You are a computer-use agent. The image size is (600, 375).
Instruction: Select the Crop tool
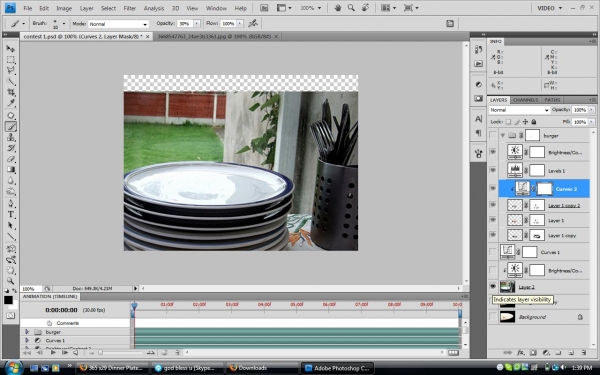[x=11, y=92]
